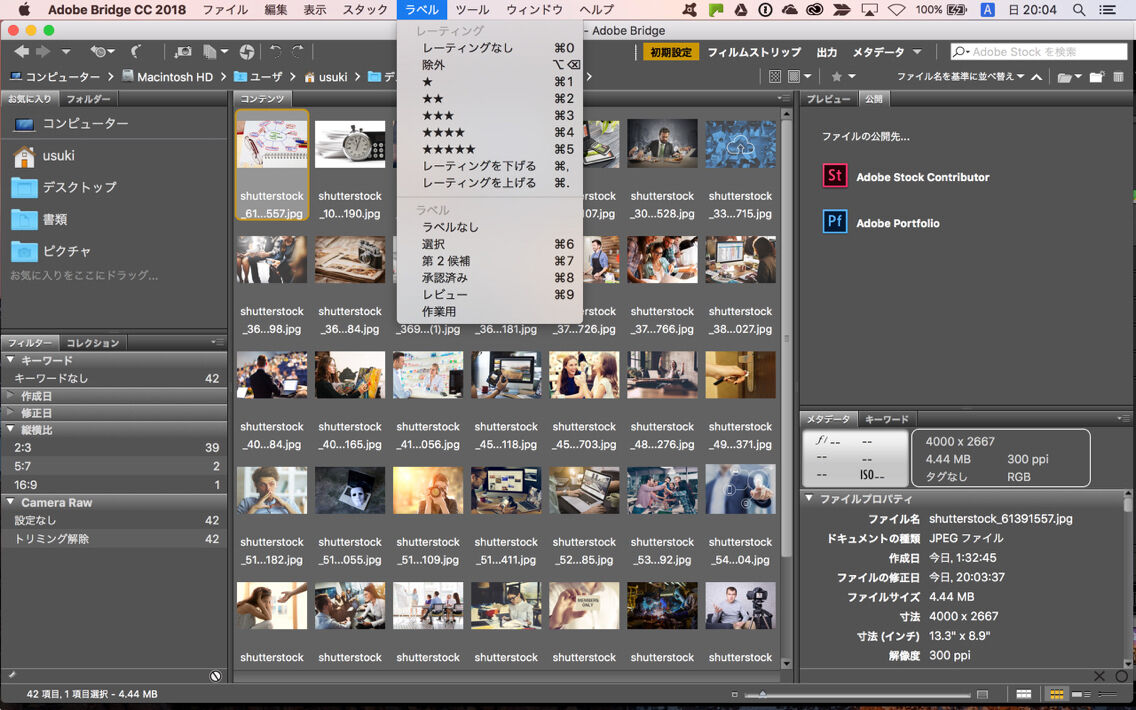This screenshot has width=1136, height=710.
Task: Open Adobe Portfolio publish option
Action: [882, 222]
